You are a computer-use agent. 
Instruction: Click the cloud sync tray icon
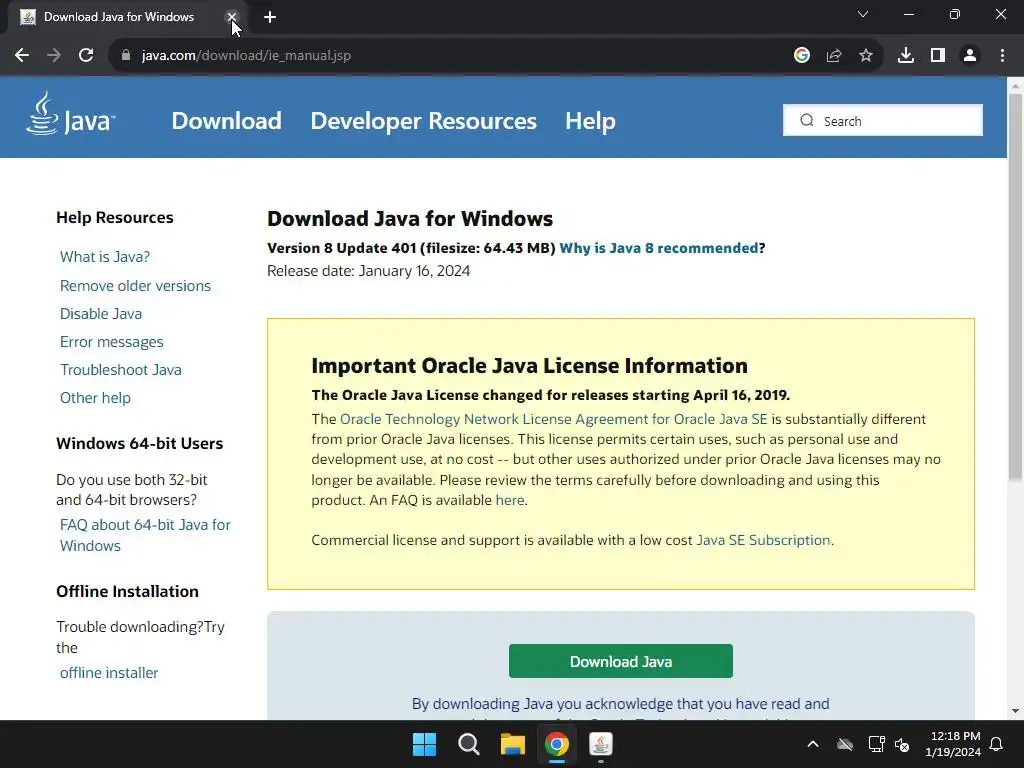[x=845, y=744]
